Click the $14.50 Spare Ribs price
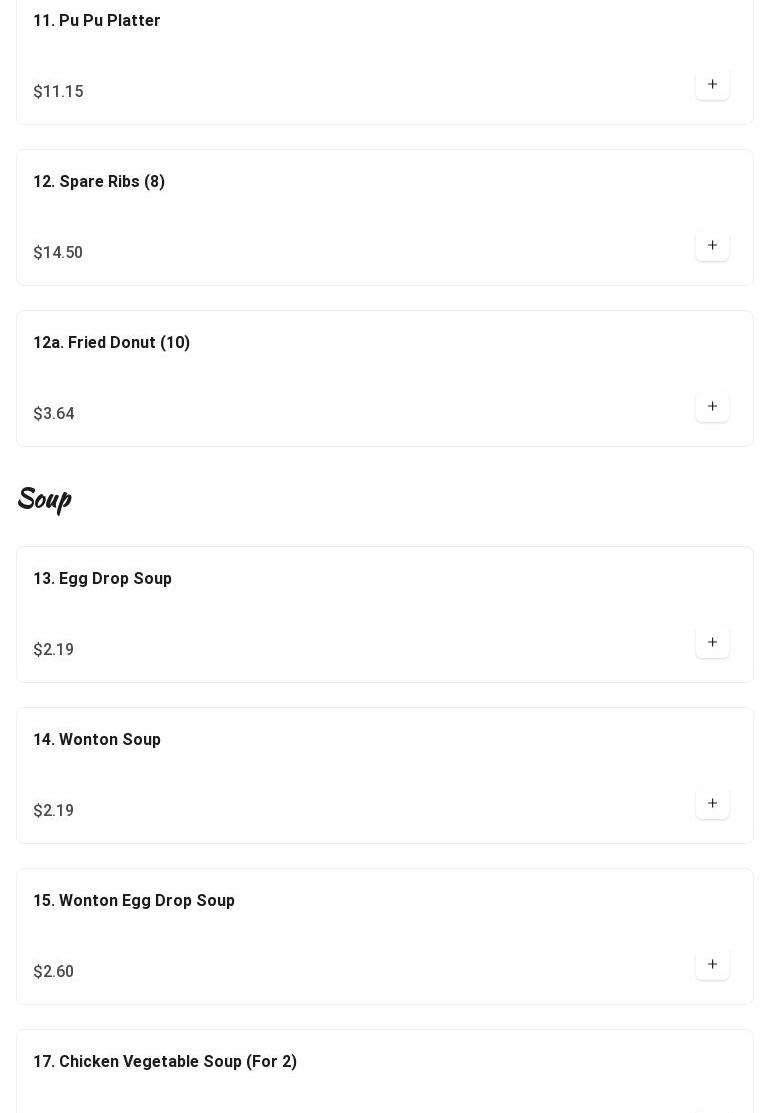Viewport: 770px width, 1113px height. pos(58,253)
